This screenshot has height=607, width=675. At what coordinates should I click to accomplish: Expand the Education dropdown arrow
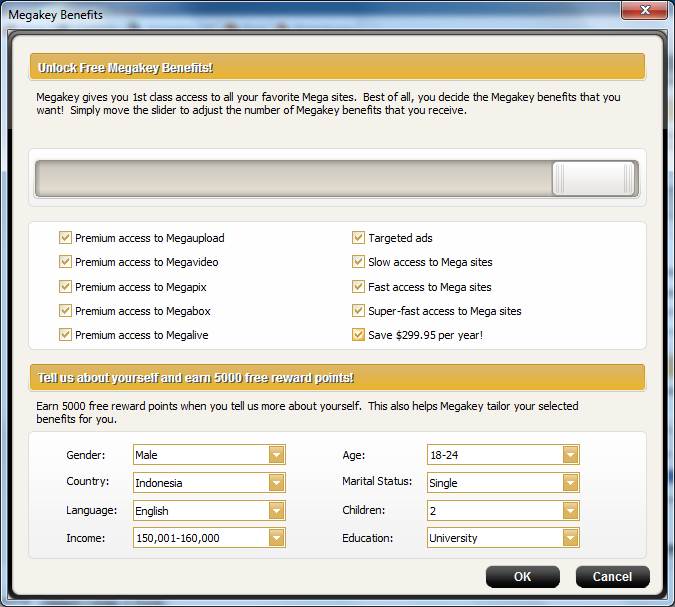[570, 538]
